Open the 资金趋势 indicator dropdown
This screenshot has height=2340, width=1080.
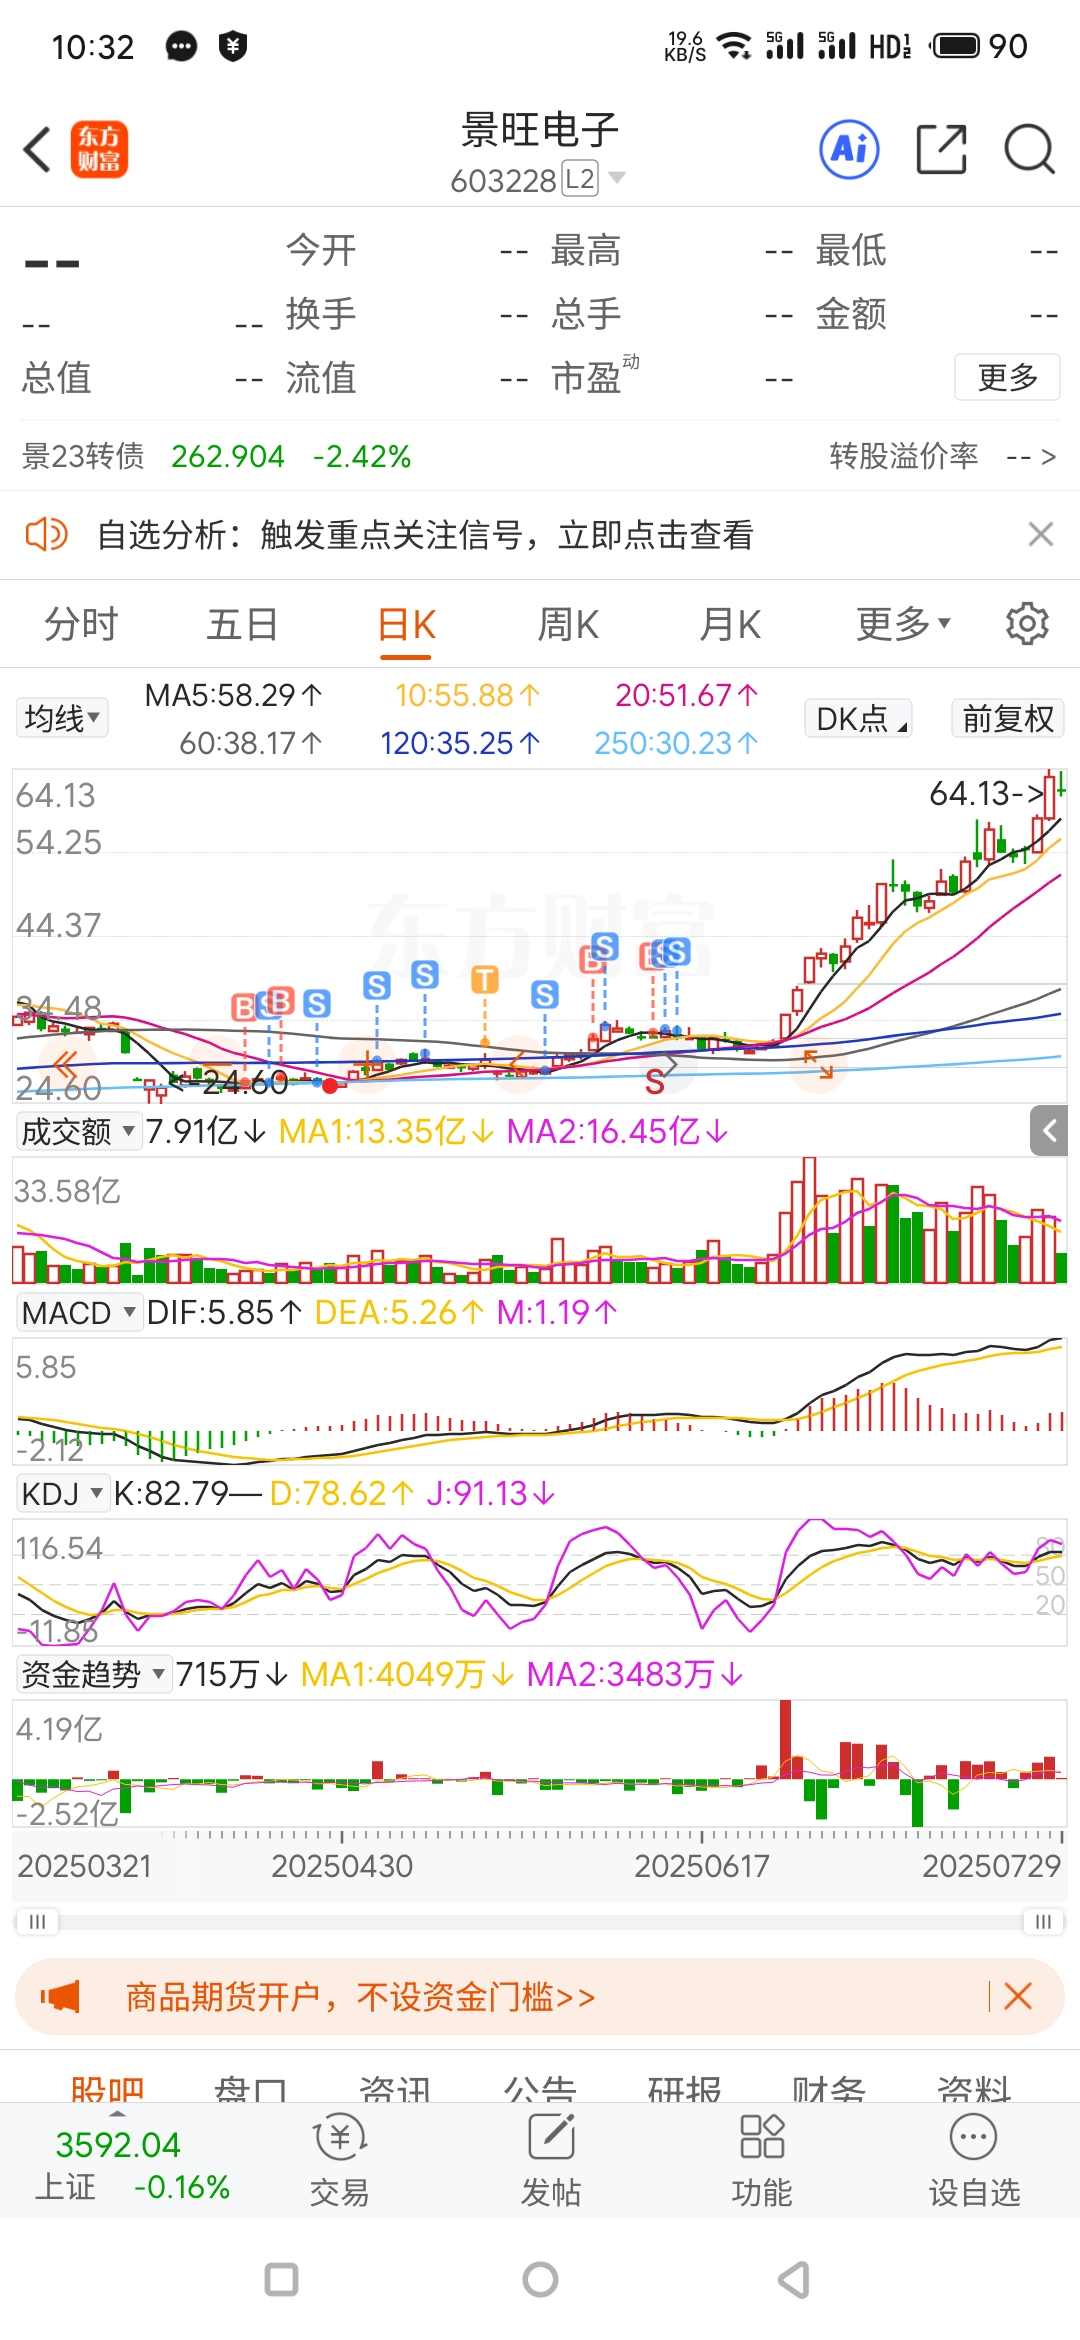click(x=94, y=1674)
